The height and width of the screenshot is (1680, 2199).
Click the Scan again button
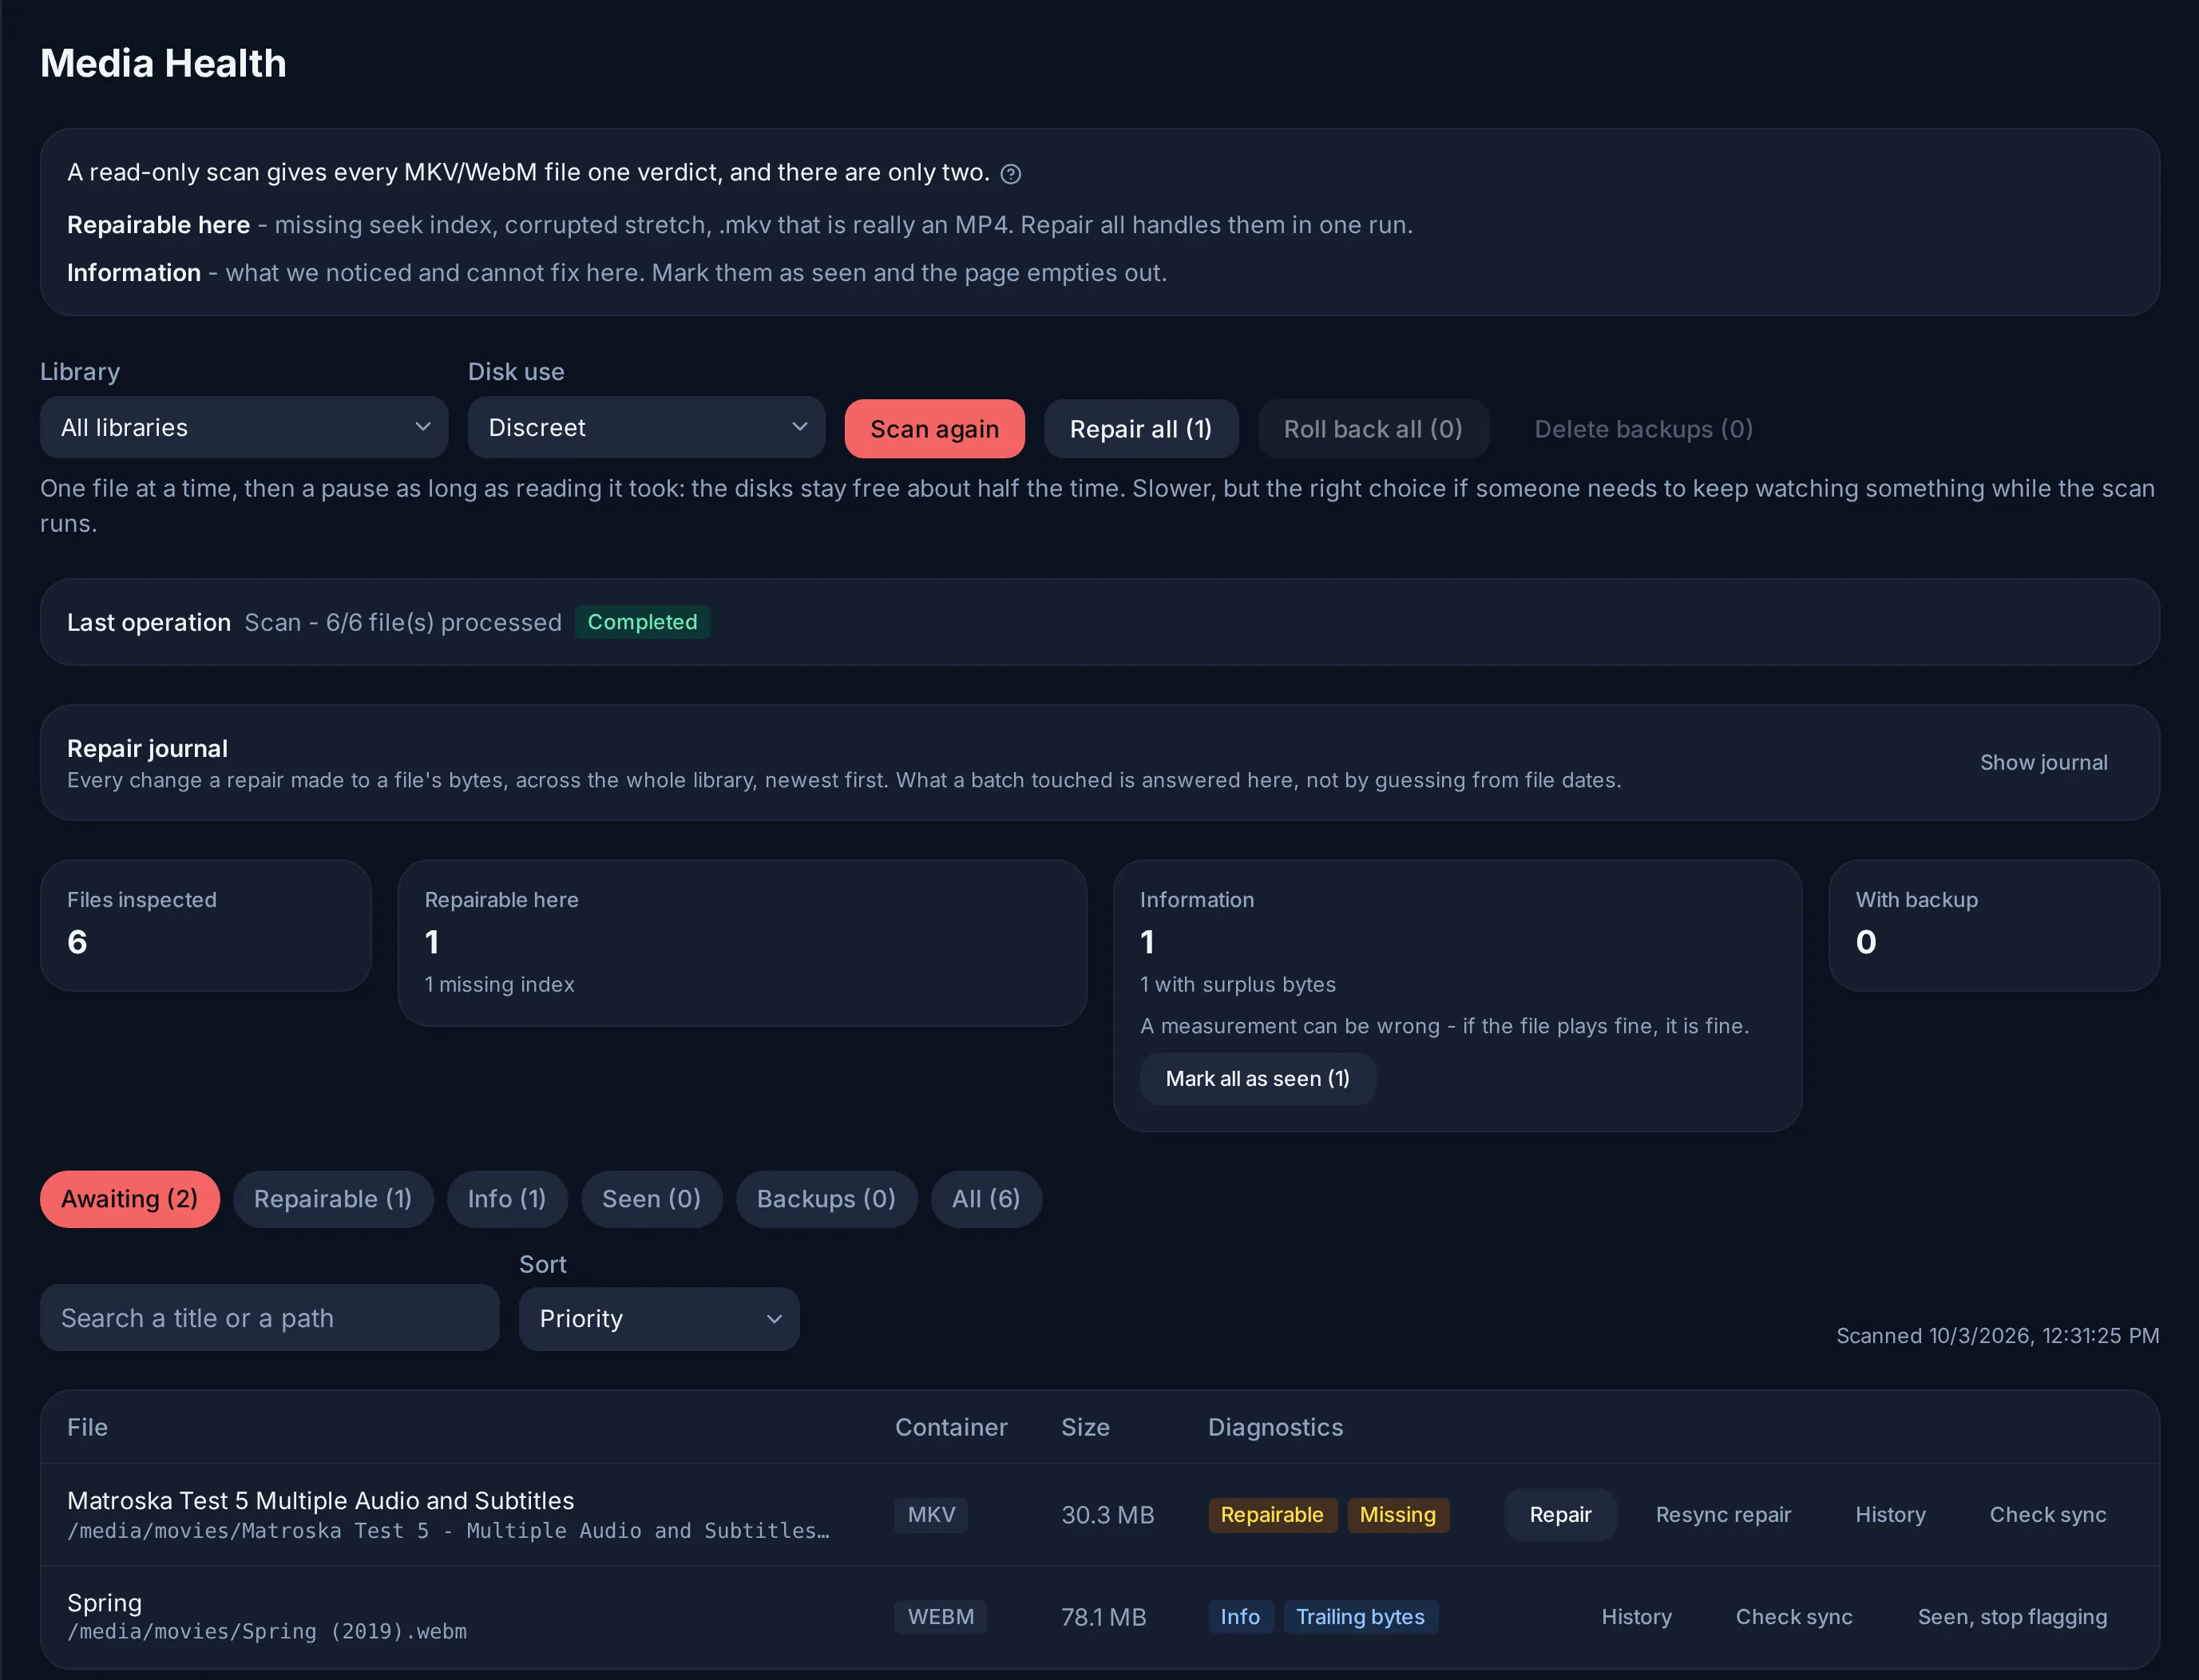coord(934,429)
